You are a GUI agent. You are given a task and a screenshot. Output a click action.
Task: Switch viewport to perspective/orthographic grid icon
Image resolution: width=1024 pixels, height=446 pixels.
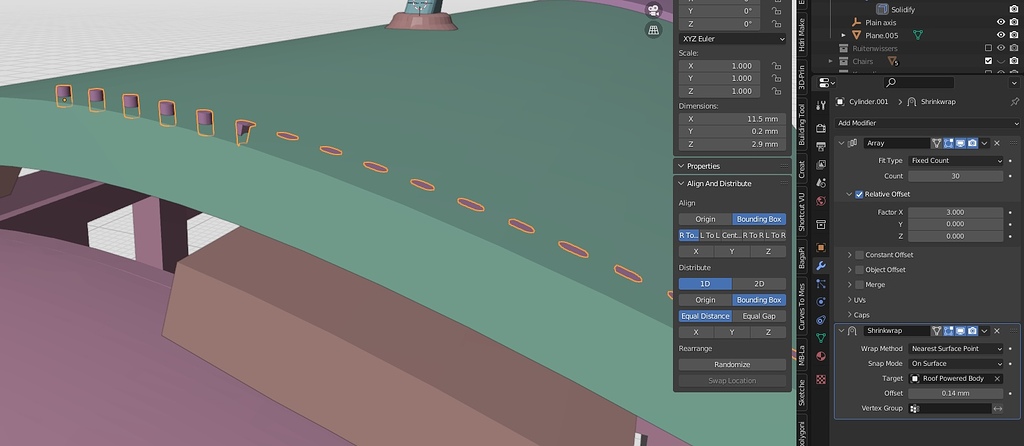(653, 30)
